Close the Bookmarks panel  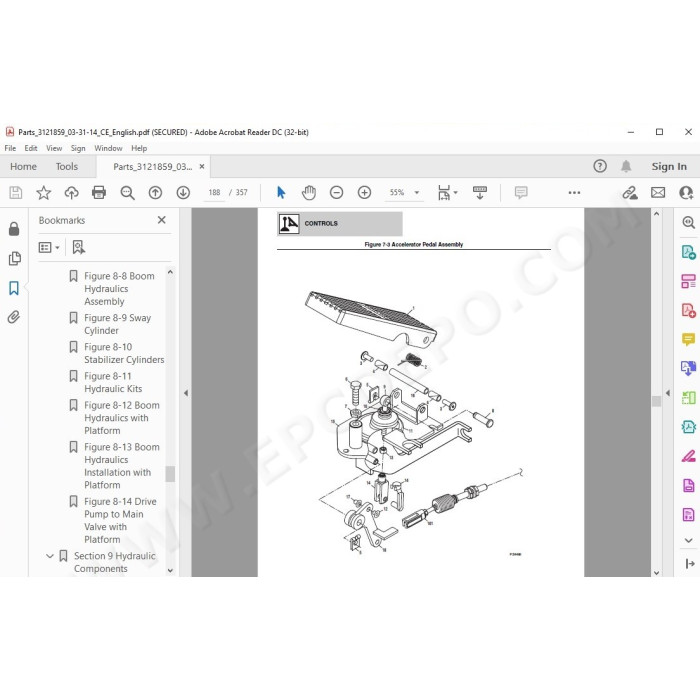point(162,220)
